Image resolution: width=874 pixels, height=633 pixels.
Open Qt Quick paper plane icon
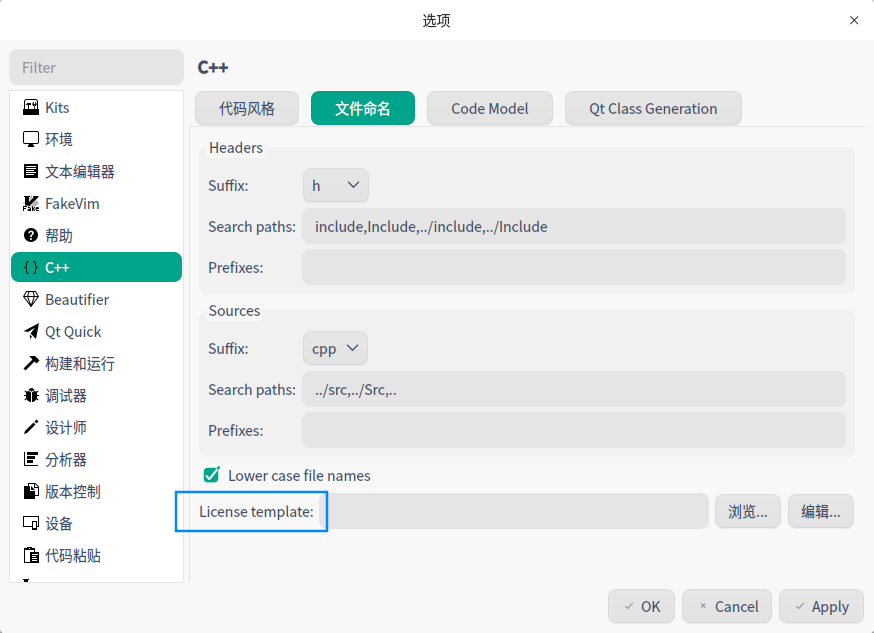(x=31, y=332)
